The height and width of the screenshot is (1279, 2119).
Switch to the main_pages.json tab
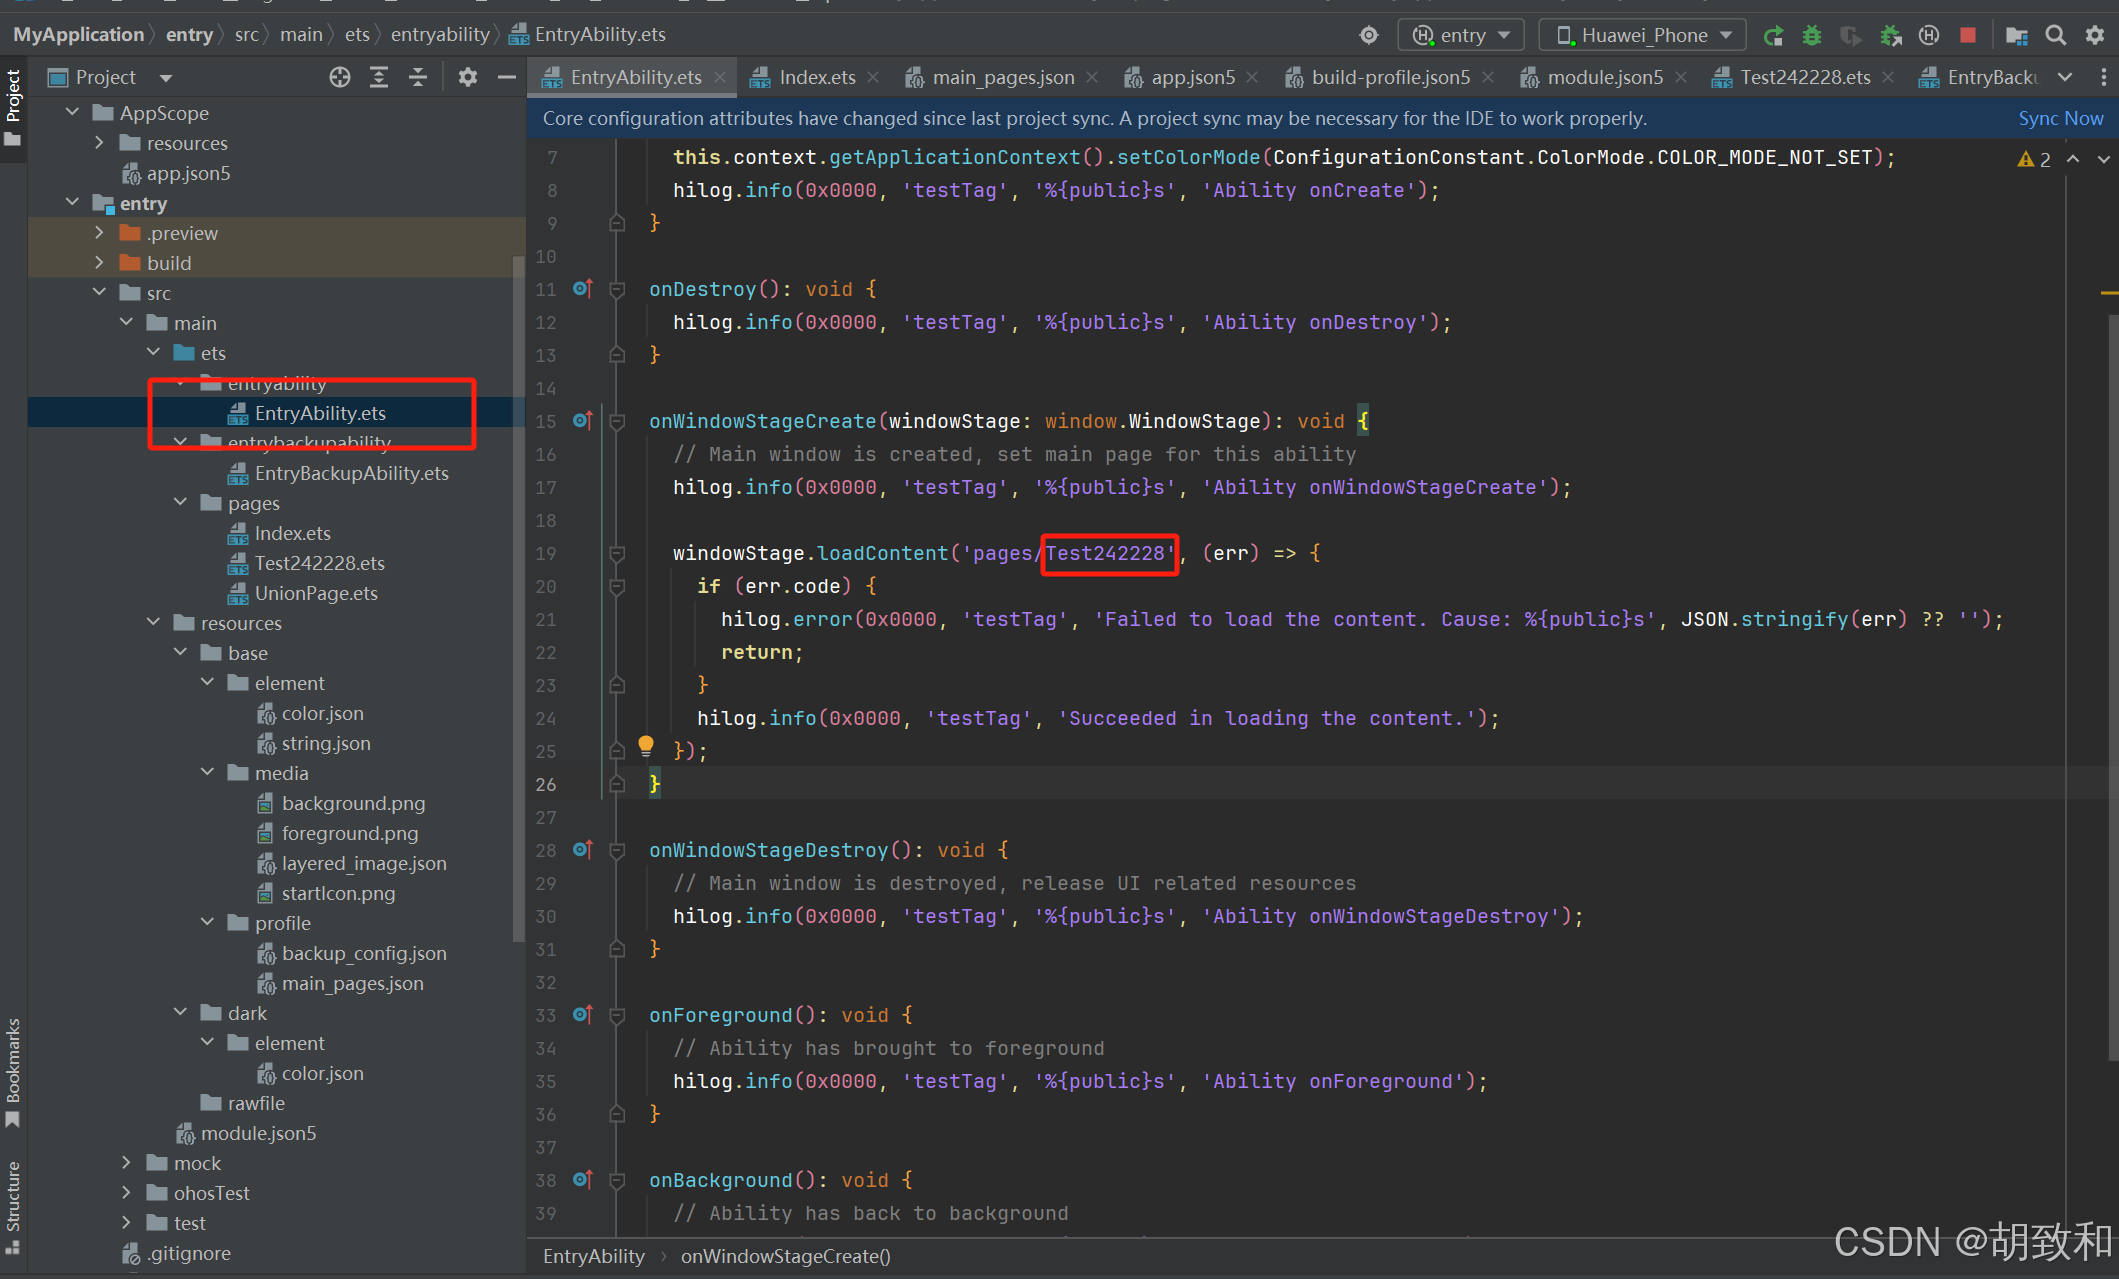(1002, 77)
